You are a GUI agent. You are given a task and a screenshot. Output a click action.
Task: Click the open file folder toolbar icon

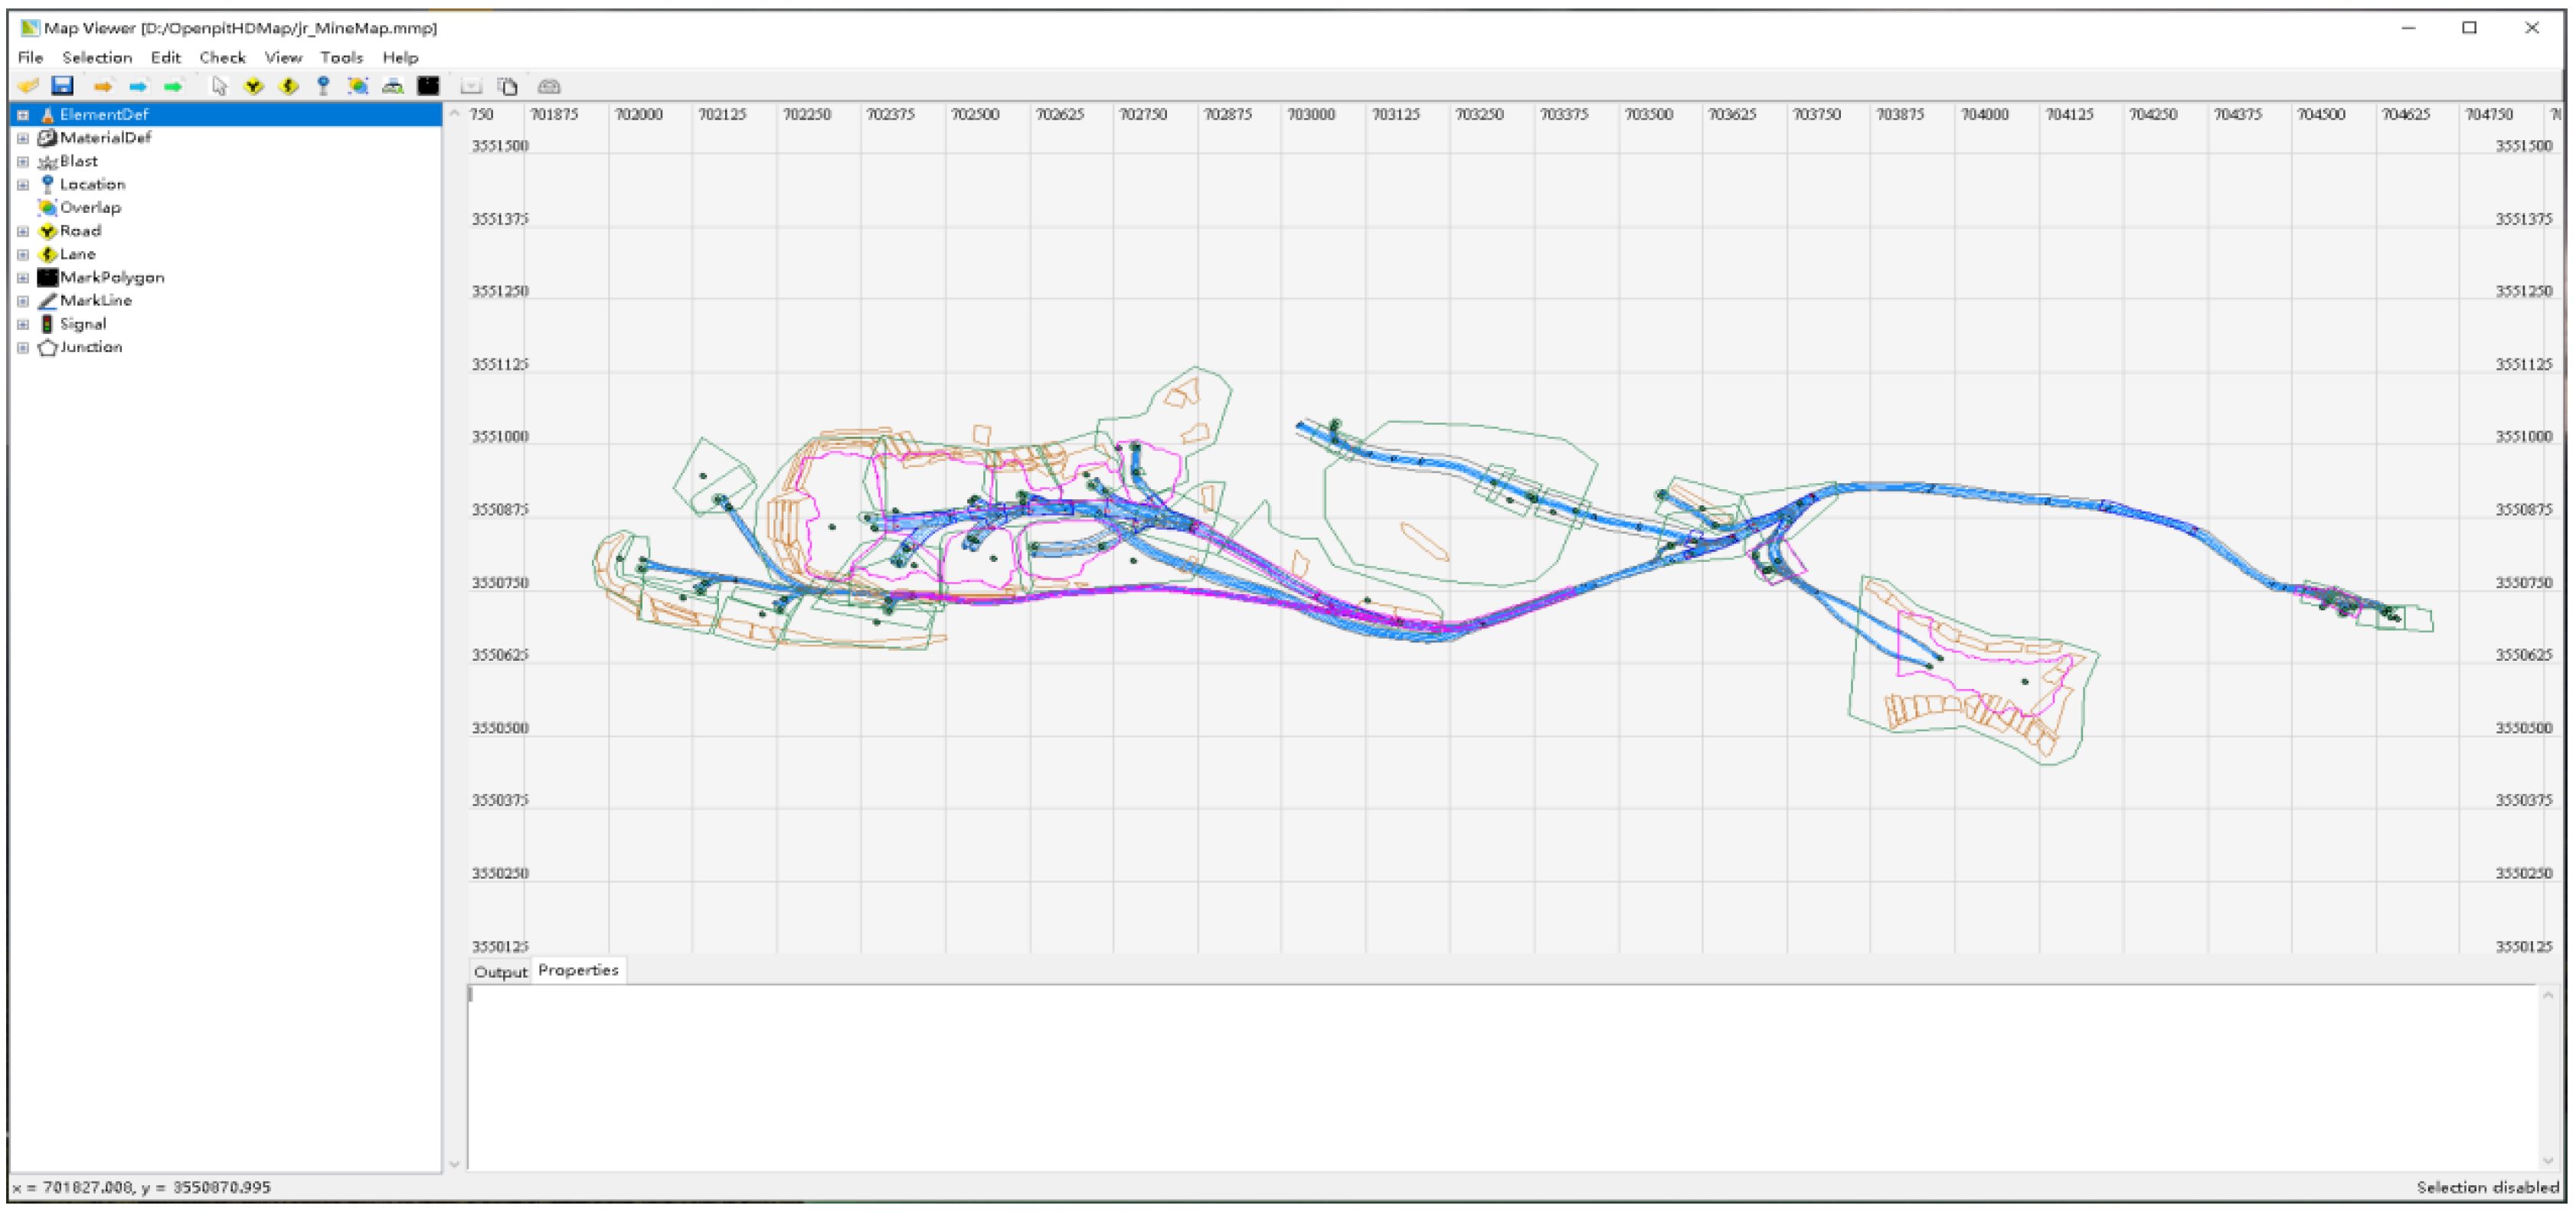[x=28, y=86]
